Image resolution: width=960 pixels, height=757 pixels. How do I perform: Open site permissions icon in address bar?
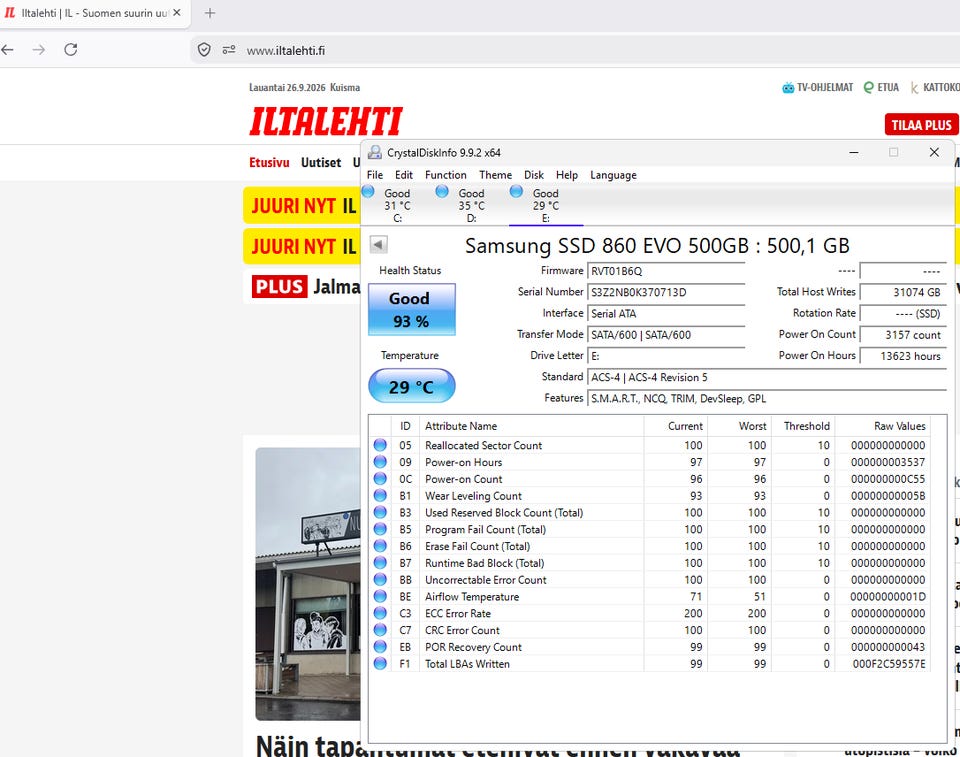pos(229,50)
